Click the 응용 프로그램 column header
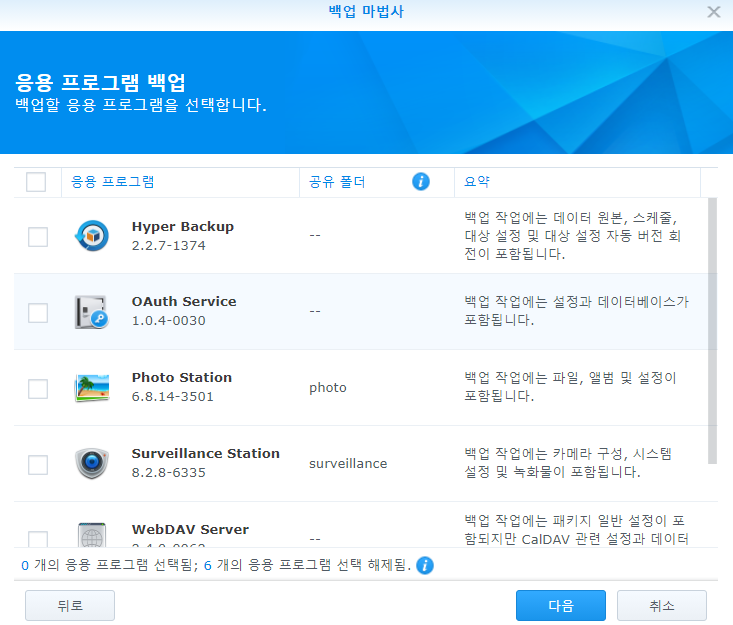Viewport: 733px width, 625px height. pyautogui.click(x=180, y=182)
